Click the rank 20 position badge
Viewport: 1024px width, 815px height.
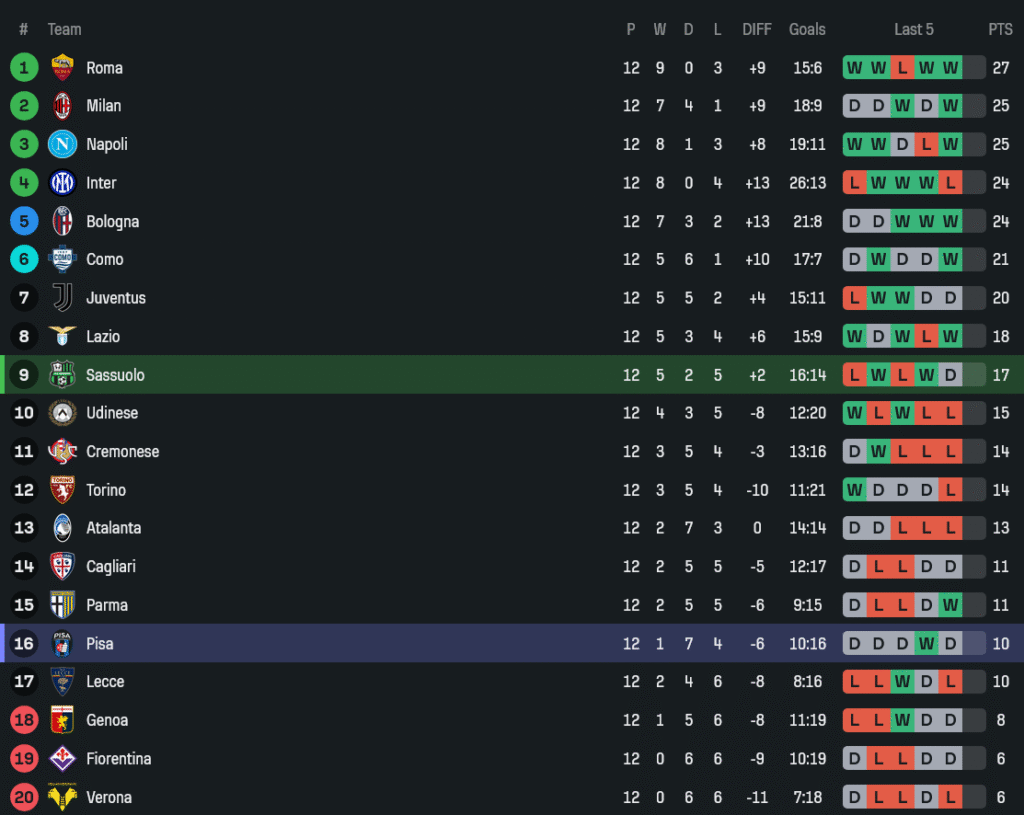tap(24, 797)
